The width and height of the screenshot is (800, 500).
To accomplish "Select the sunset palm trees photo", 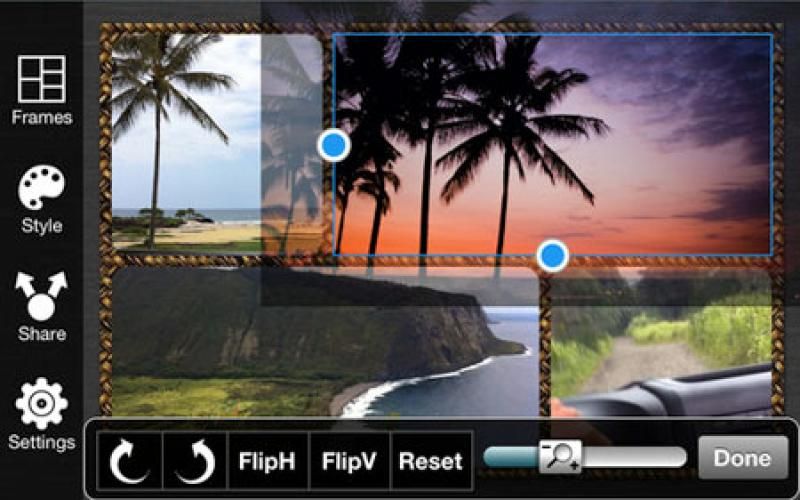I will (553, 145).
